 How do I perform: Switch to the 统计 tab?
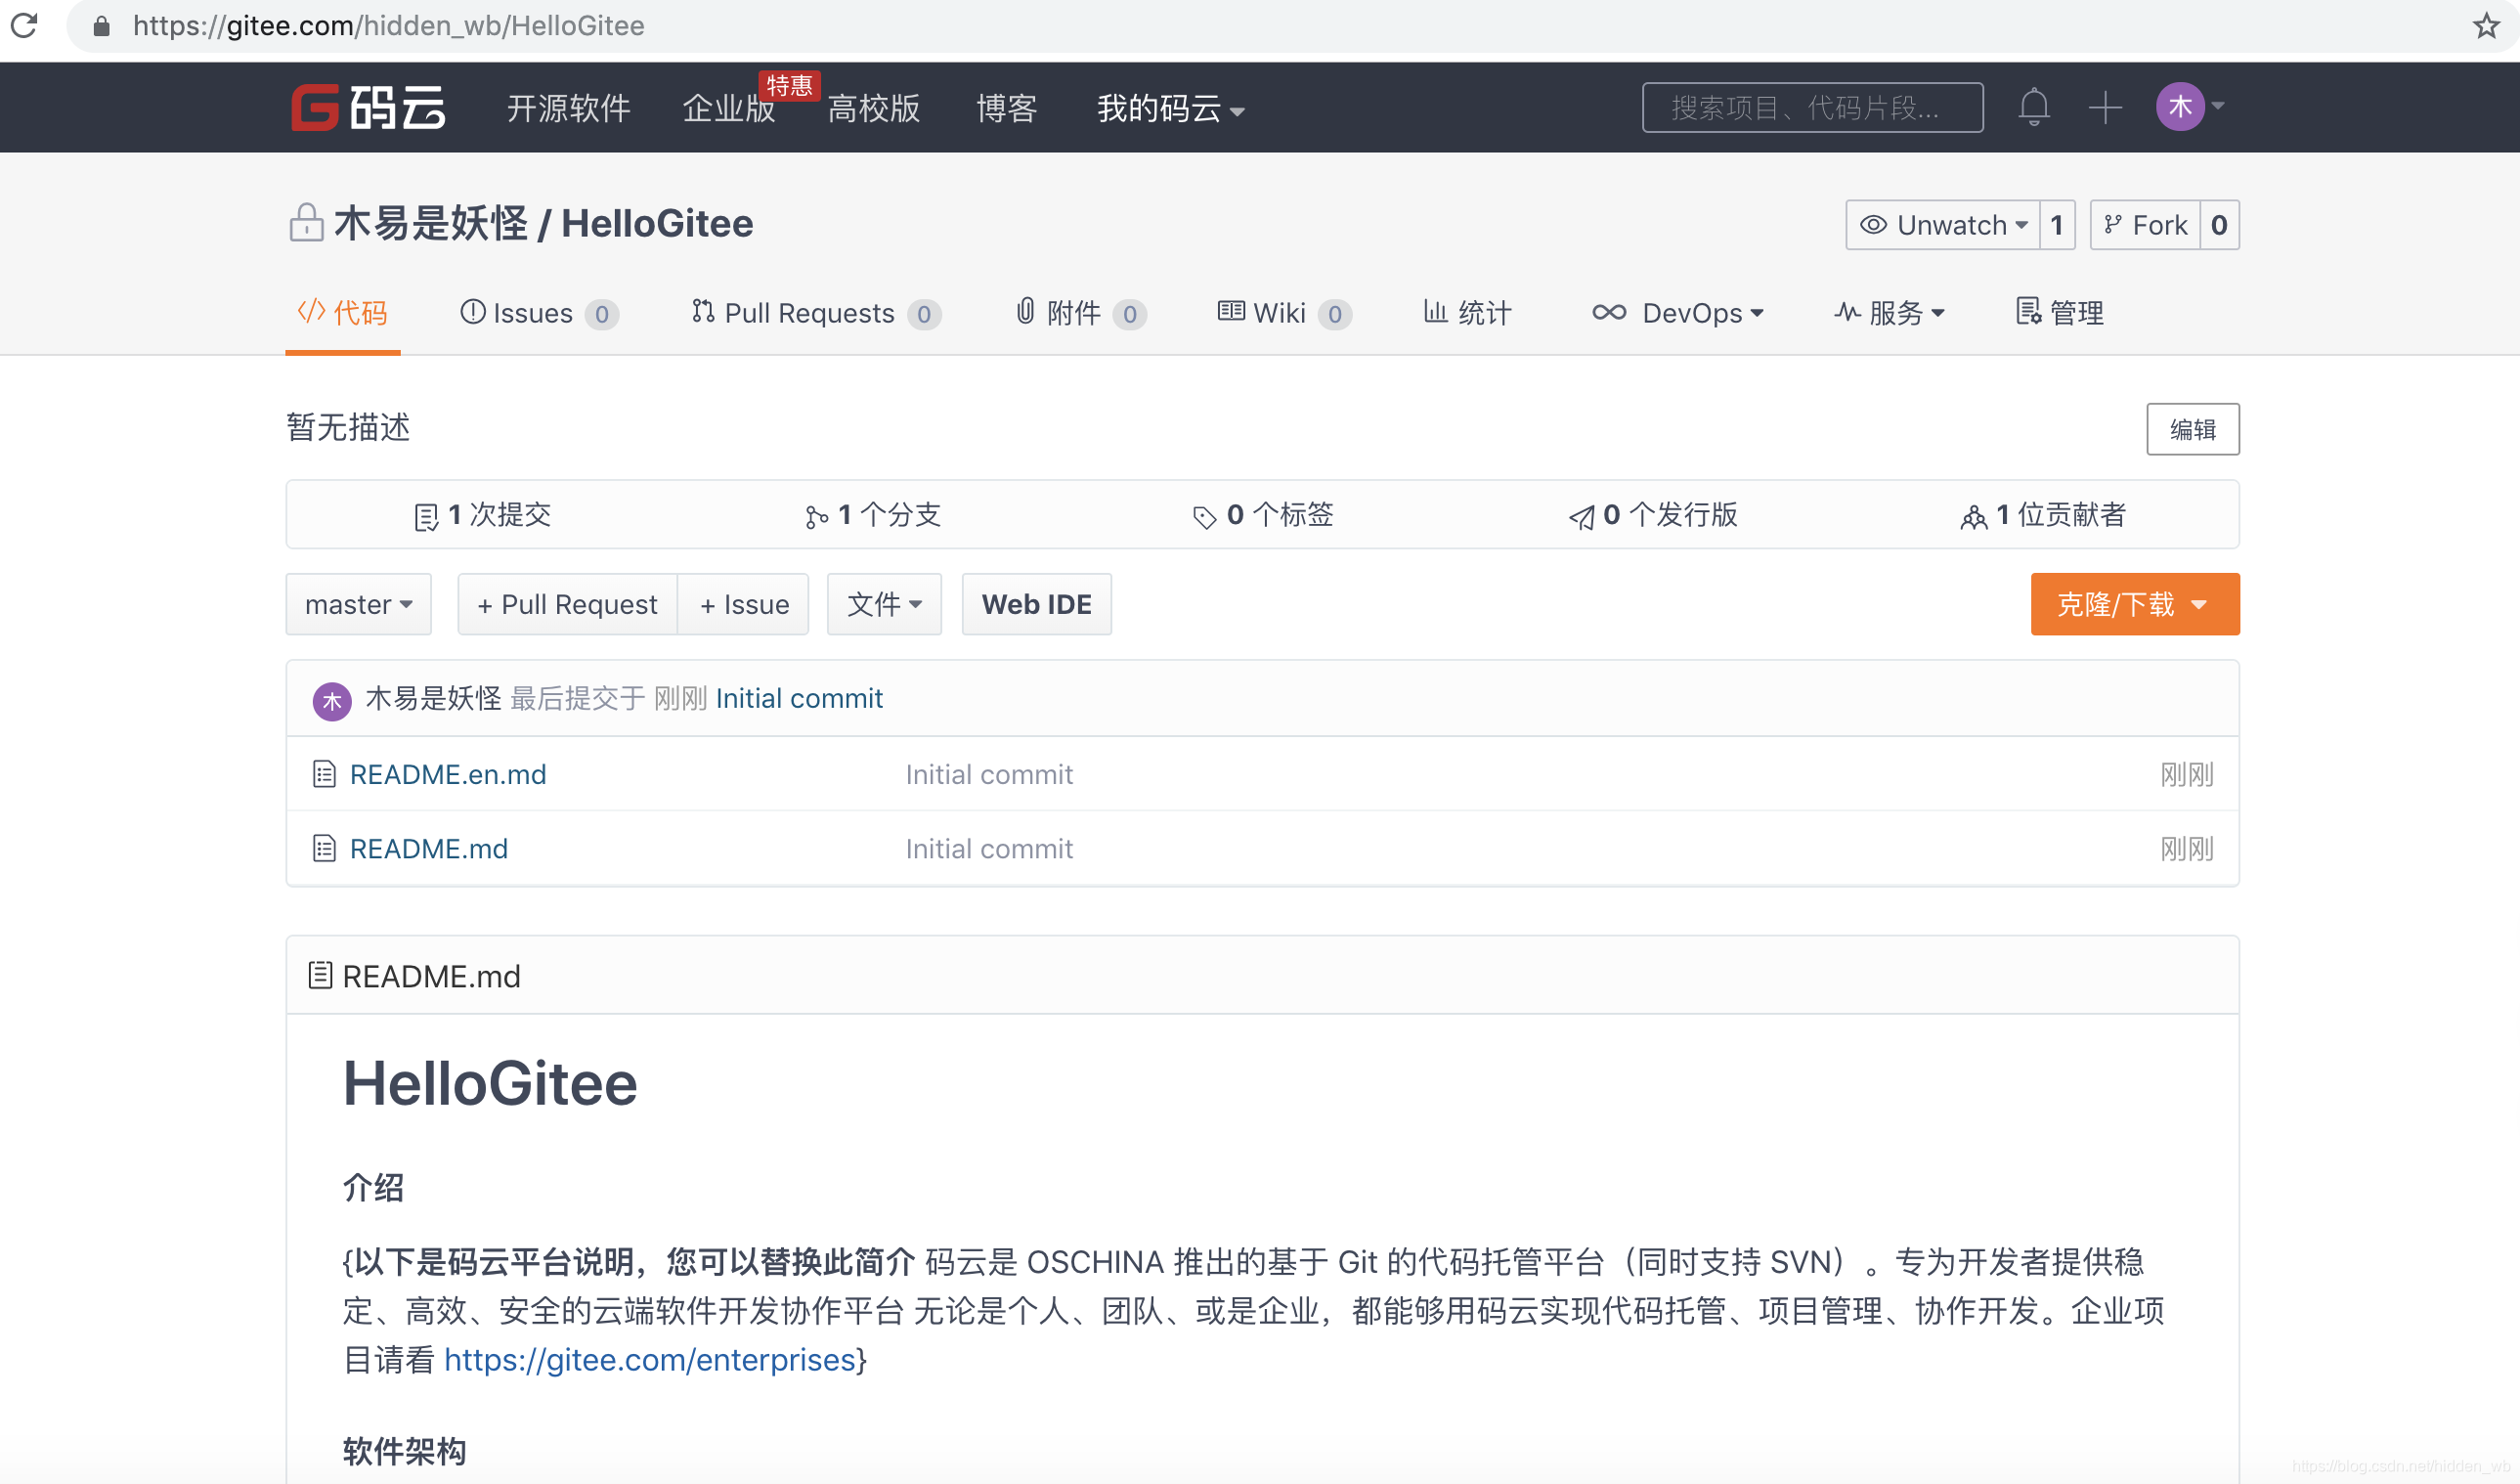(x=1467, y=313)
